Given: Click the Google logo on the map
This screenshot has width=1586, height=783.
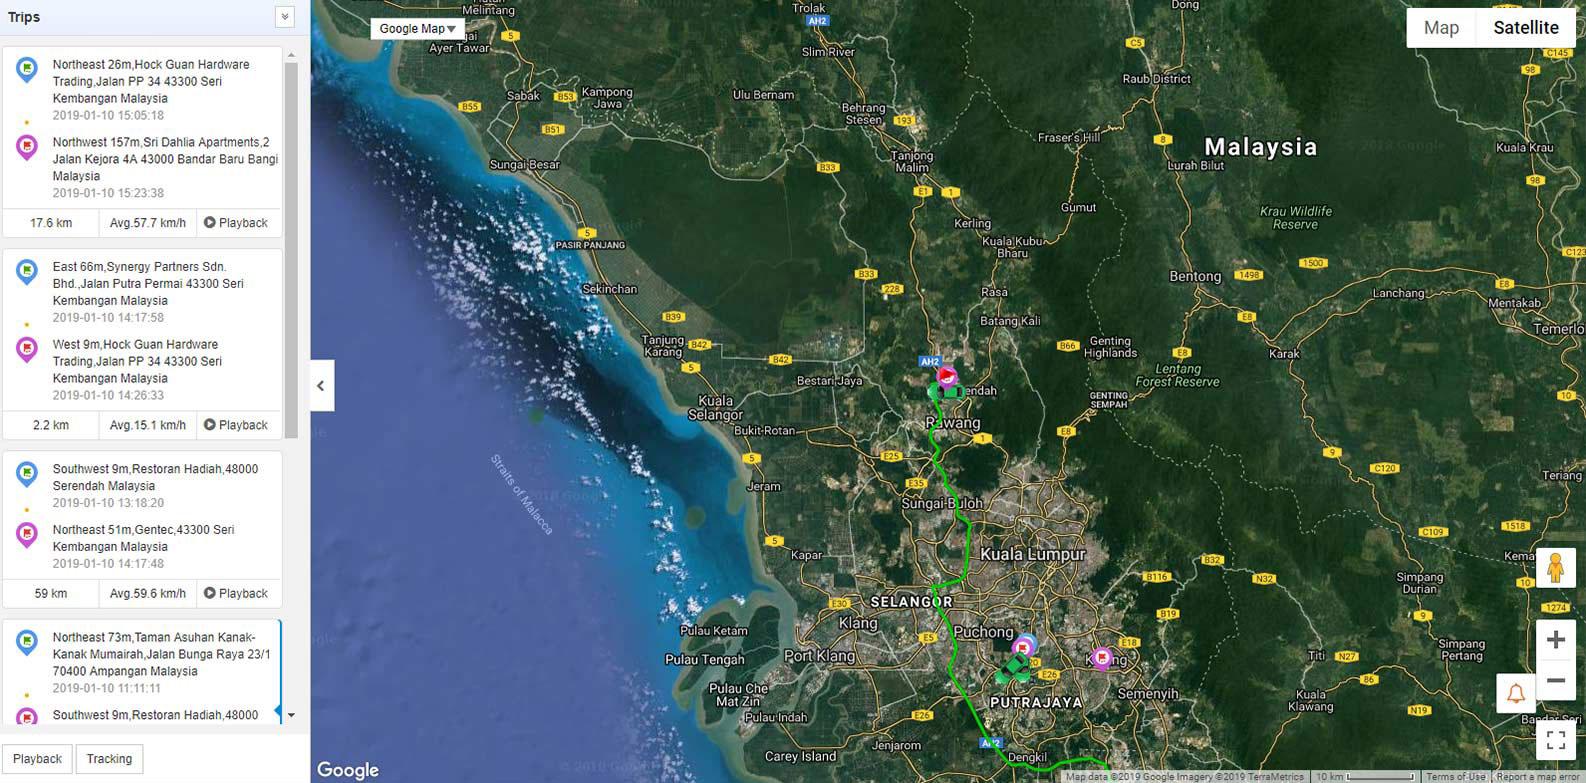Looking at the screenshot, I should pyautogui.click(x=348, y=770).
